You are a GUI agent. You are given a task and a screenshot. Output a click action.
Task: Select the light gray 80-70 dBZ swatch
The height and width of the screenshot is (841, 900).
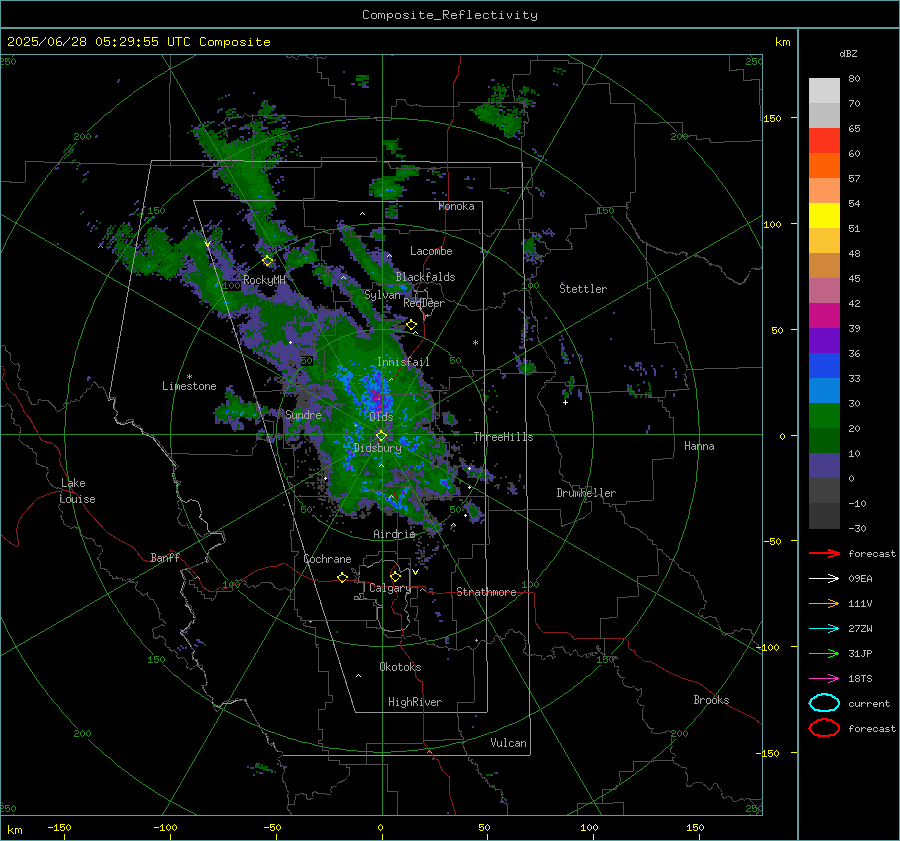click(824, 91)
